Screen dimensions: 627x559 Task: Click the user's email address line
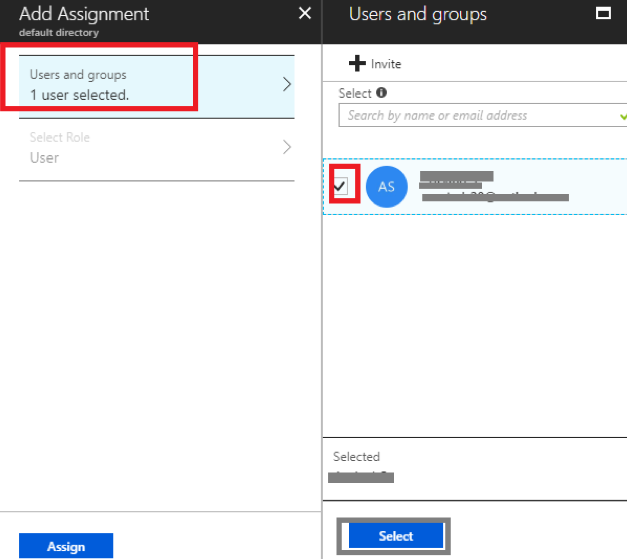coord(495,196)
